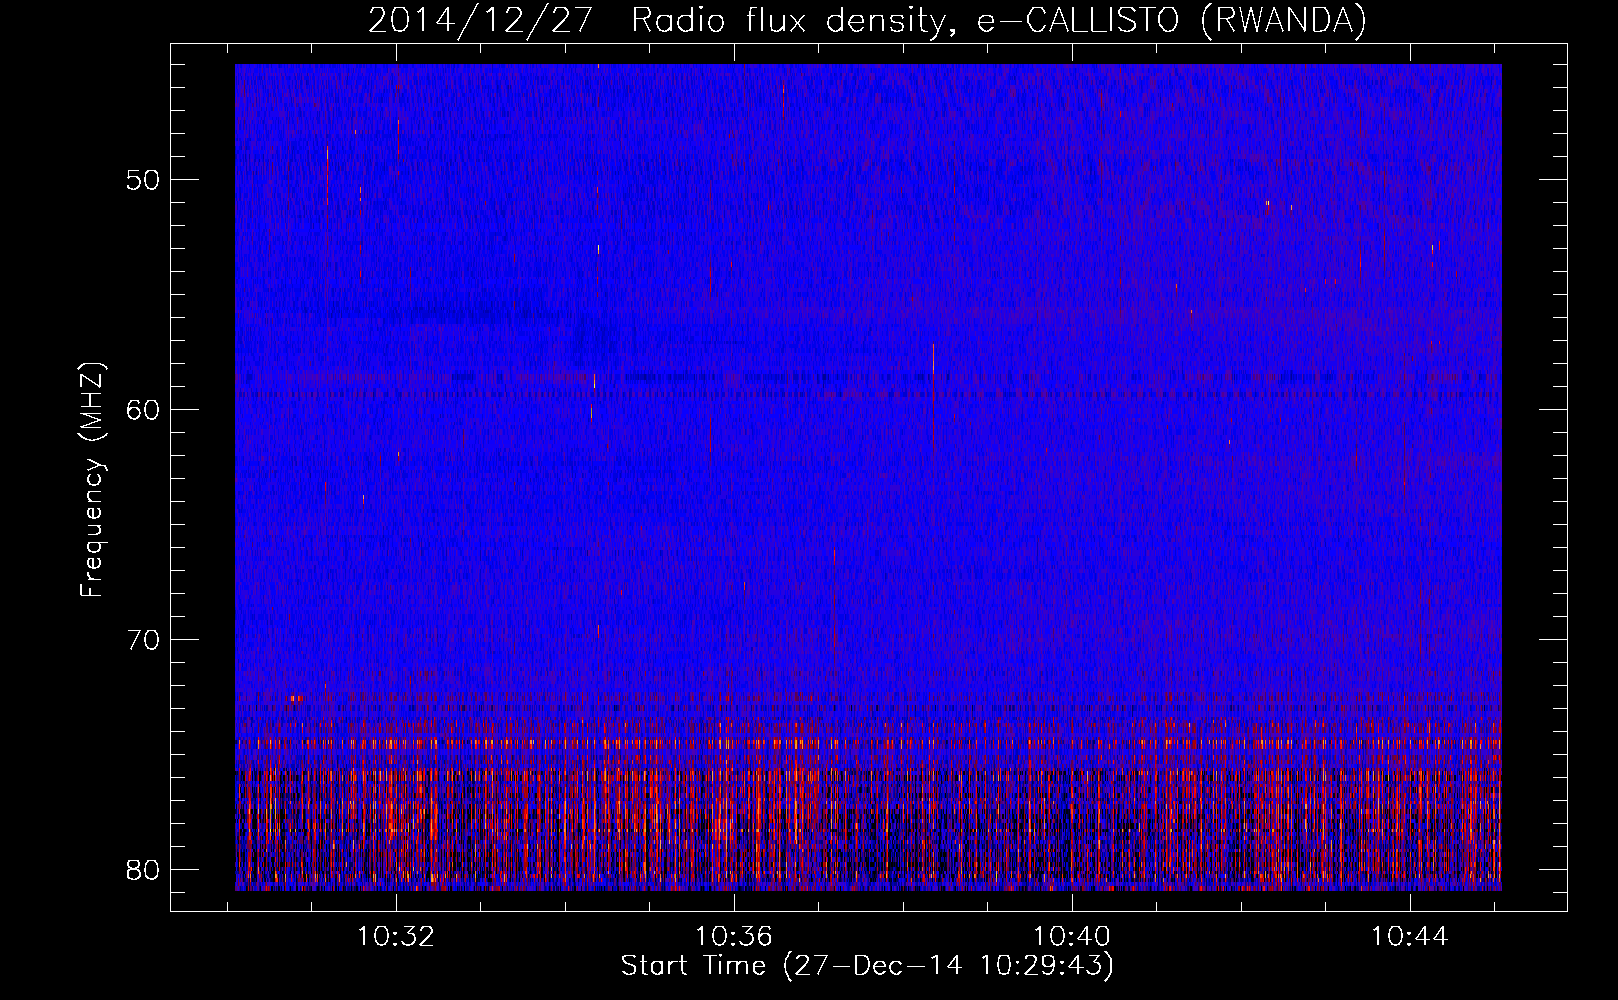
Task: Click the 50 frequency tick label
Action: [x=143, y=181]
